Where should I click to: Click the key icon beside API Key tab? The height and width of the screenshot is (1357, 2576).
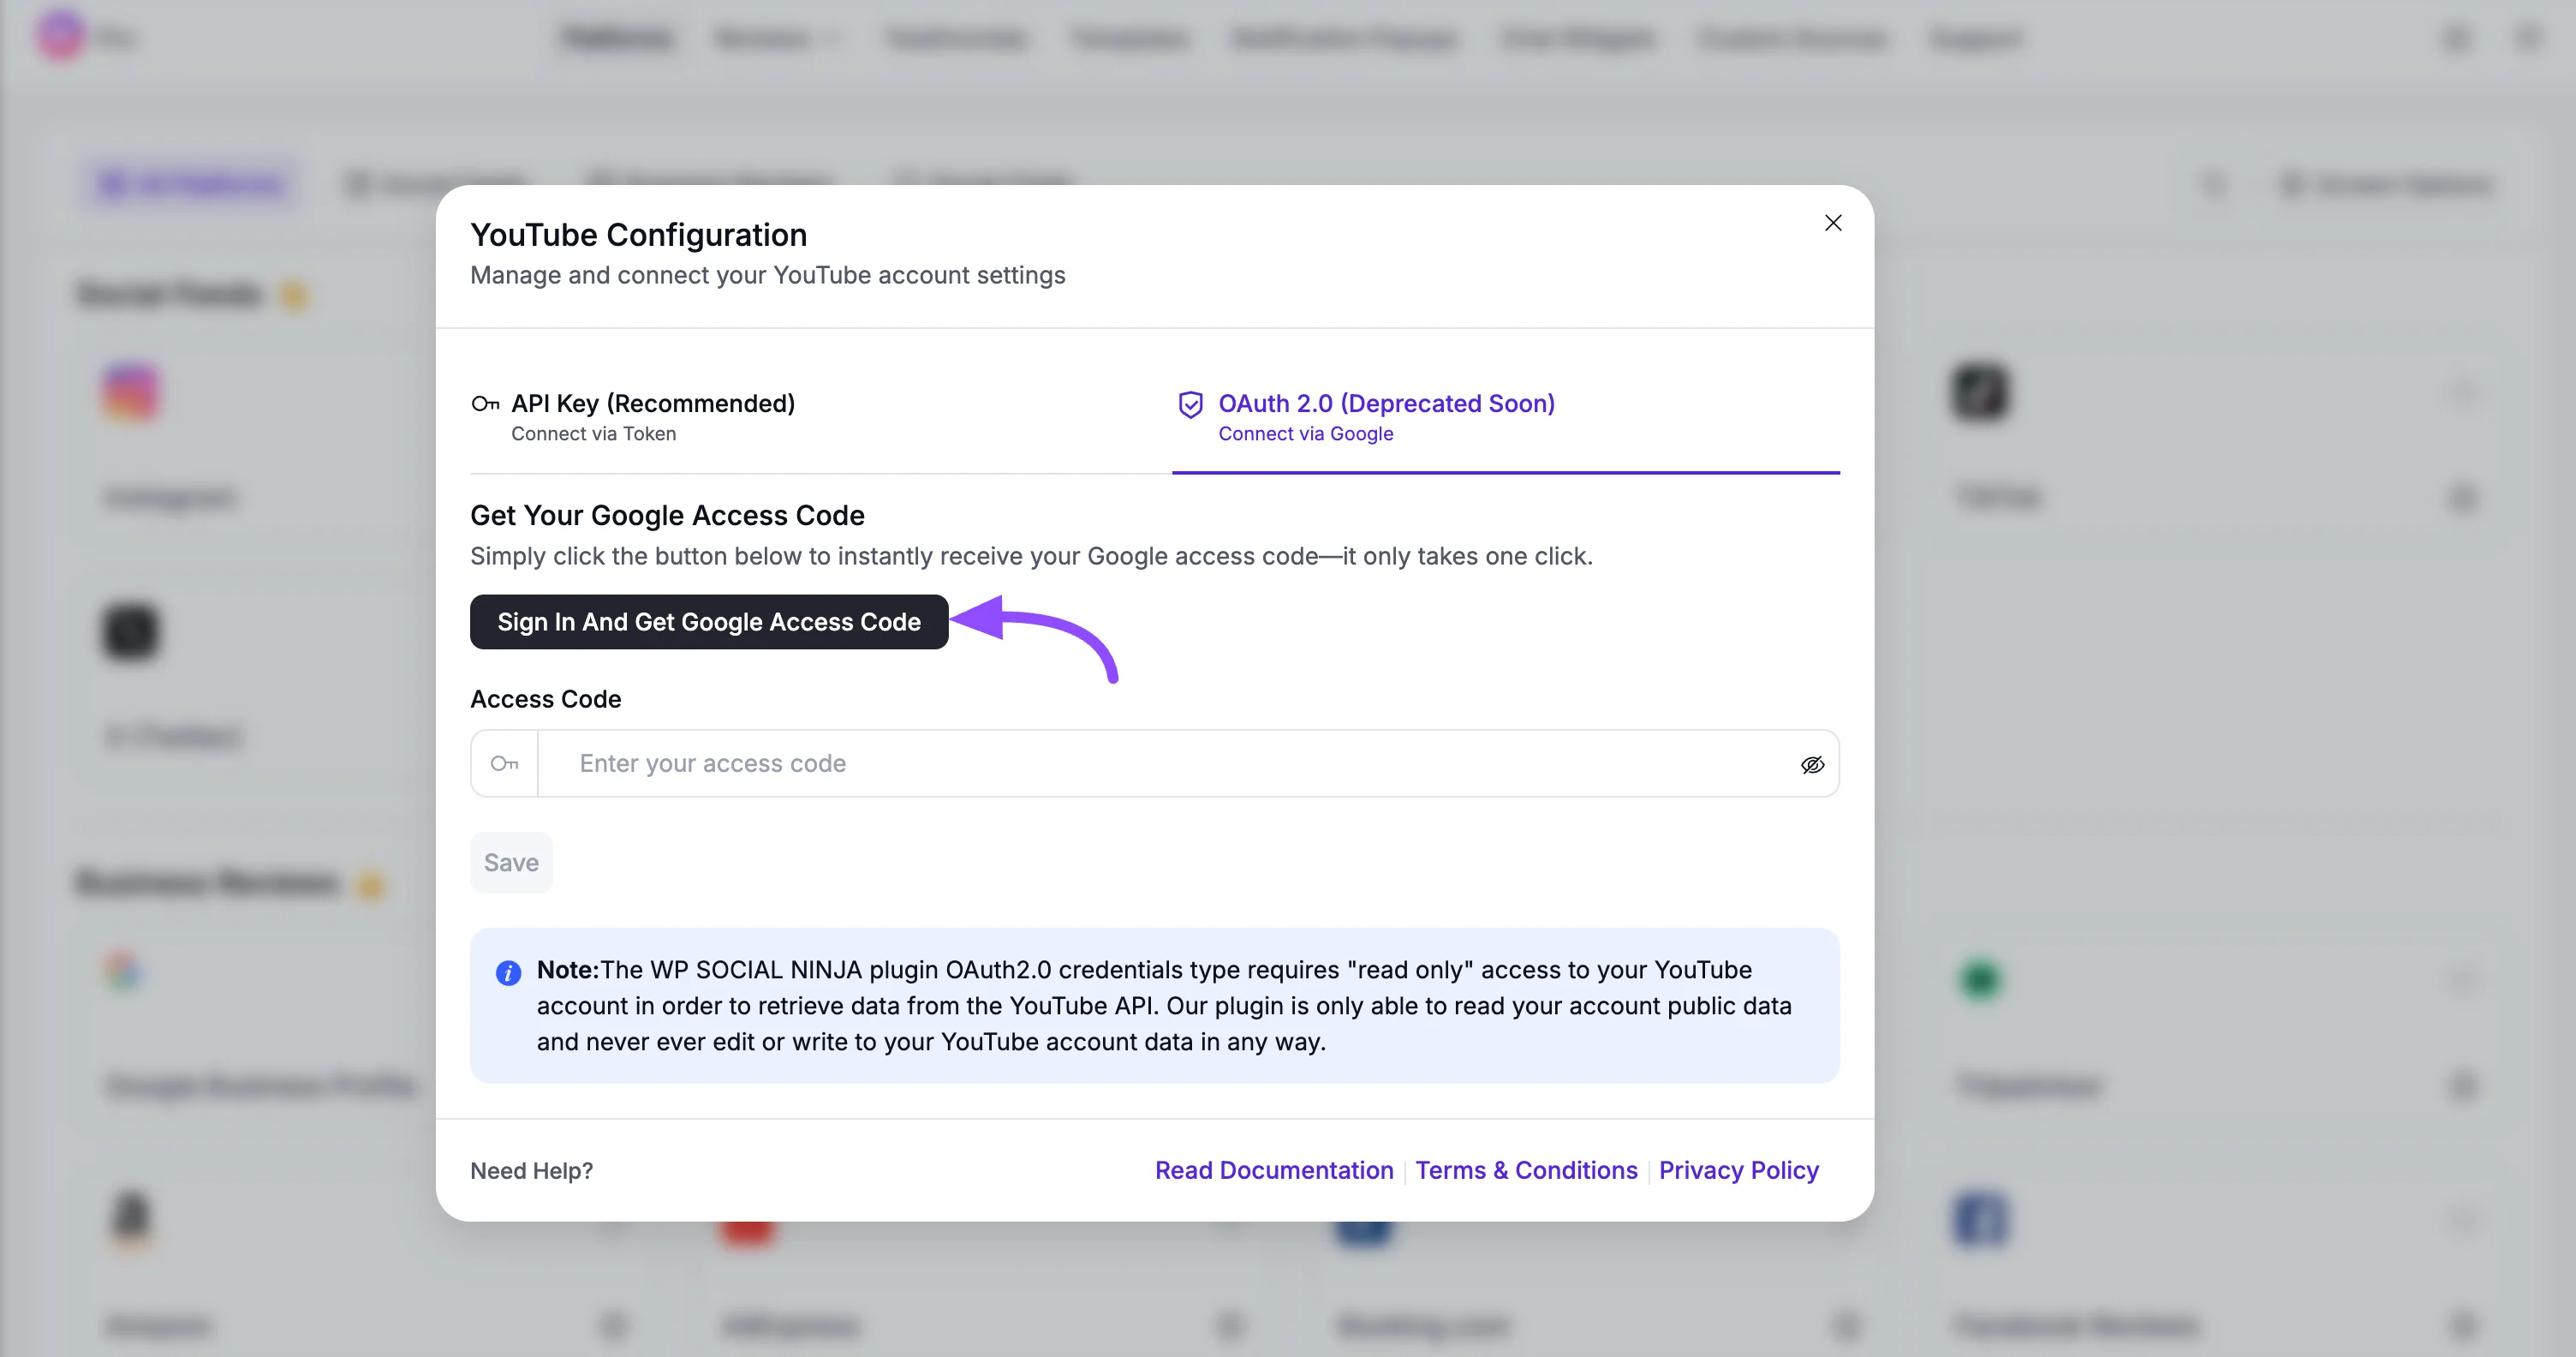pyautogui.click(x=485, y=404)
